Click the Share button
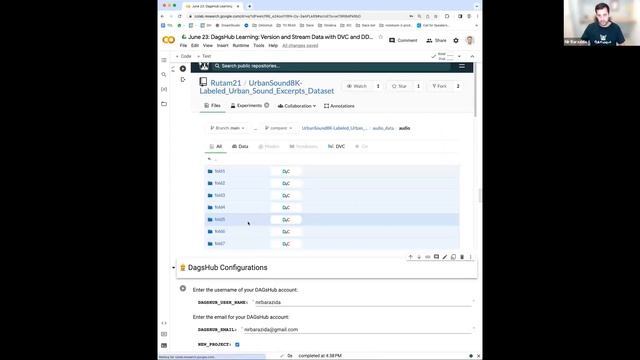The width and height of the screenshot is (640, 360). 436,40
